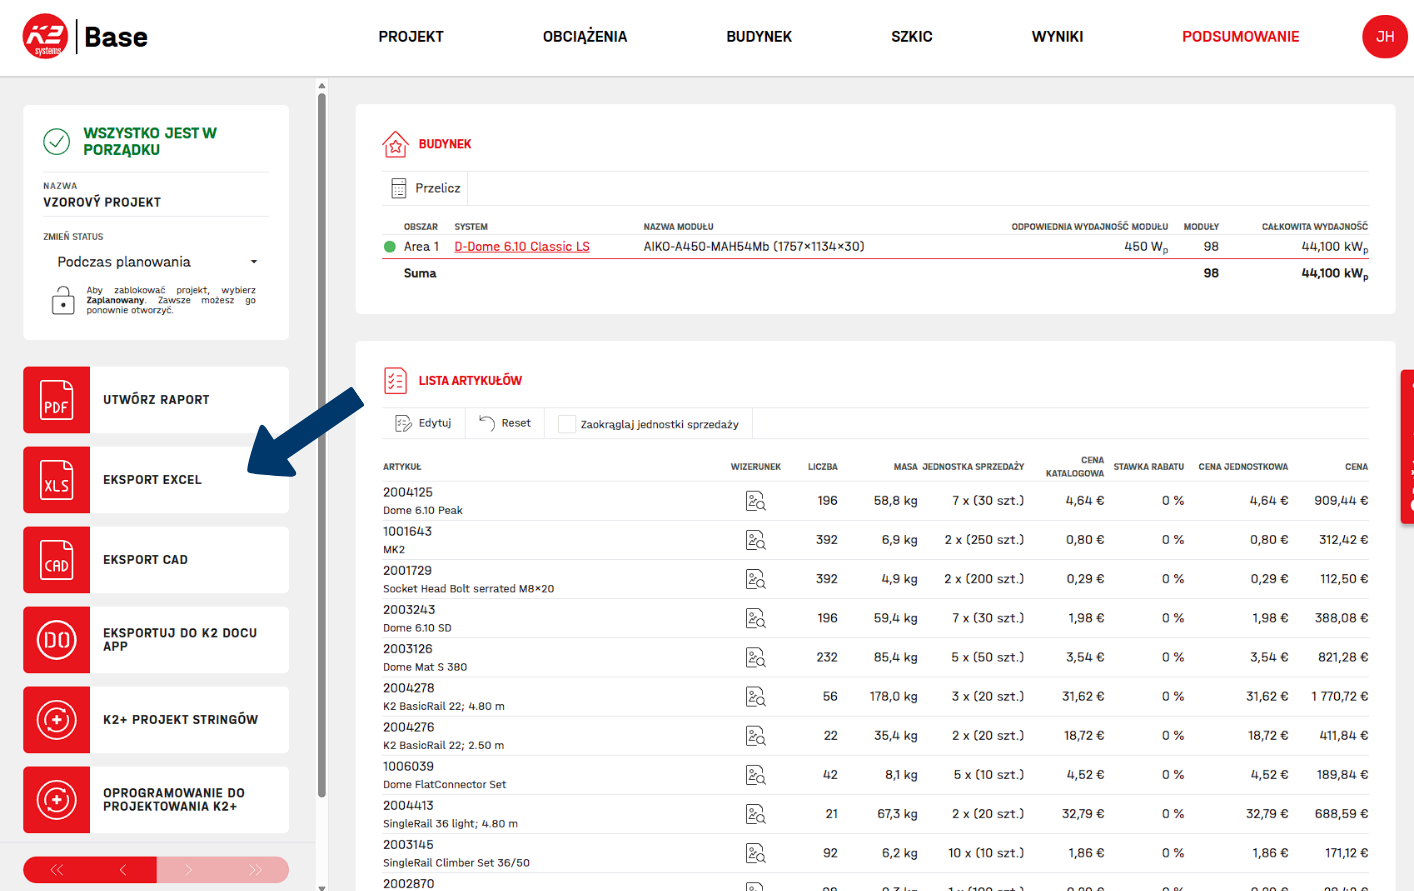Image resolution: width=1414 pixels, height=891 pixels.
Task: Open the D-Dome 6.10 Classic LS link
Action: pyautogui.click(x=522, y=247)
